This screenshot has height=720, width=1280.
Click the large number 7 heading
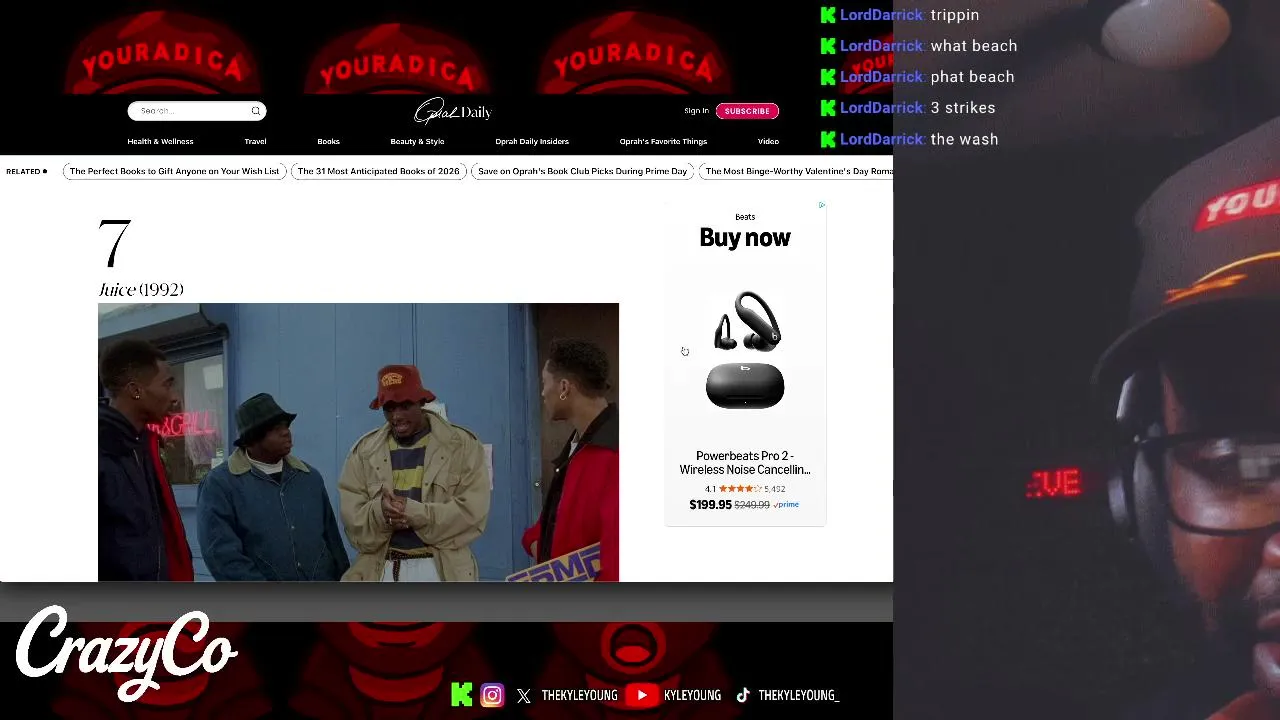[114, 243]
